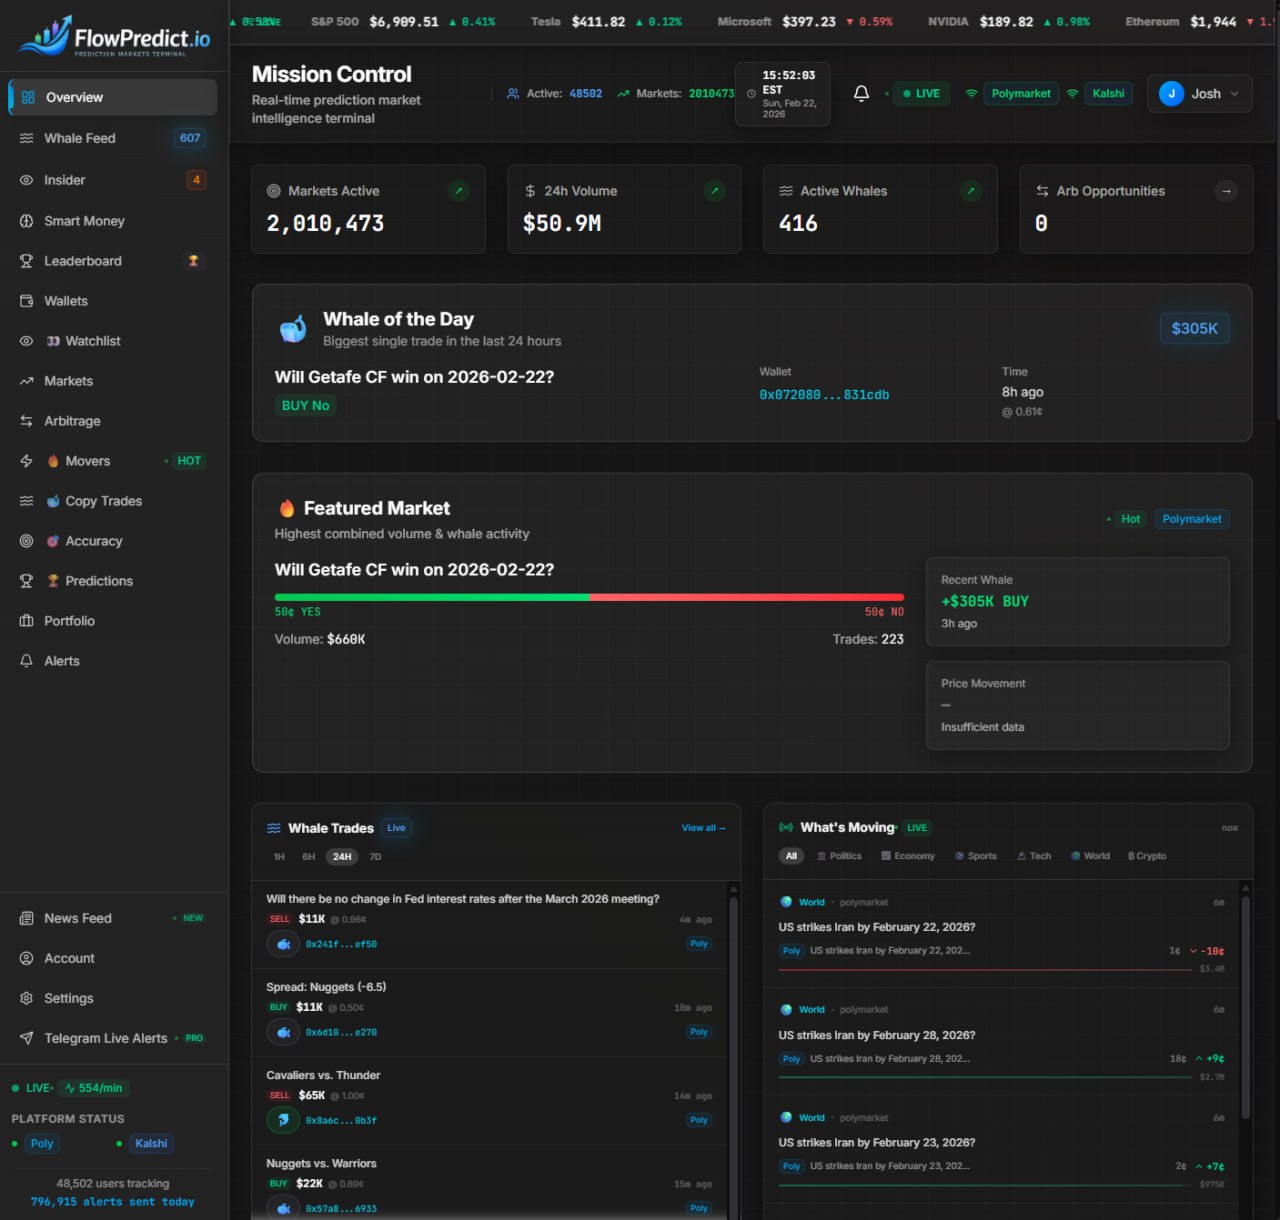Click the Whale Trades list scrollbar
This screenshot has width=1280, height=1220.
tap(733, 1049)
